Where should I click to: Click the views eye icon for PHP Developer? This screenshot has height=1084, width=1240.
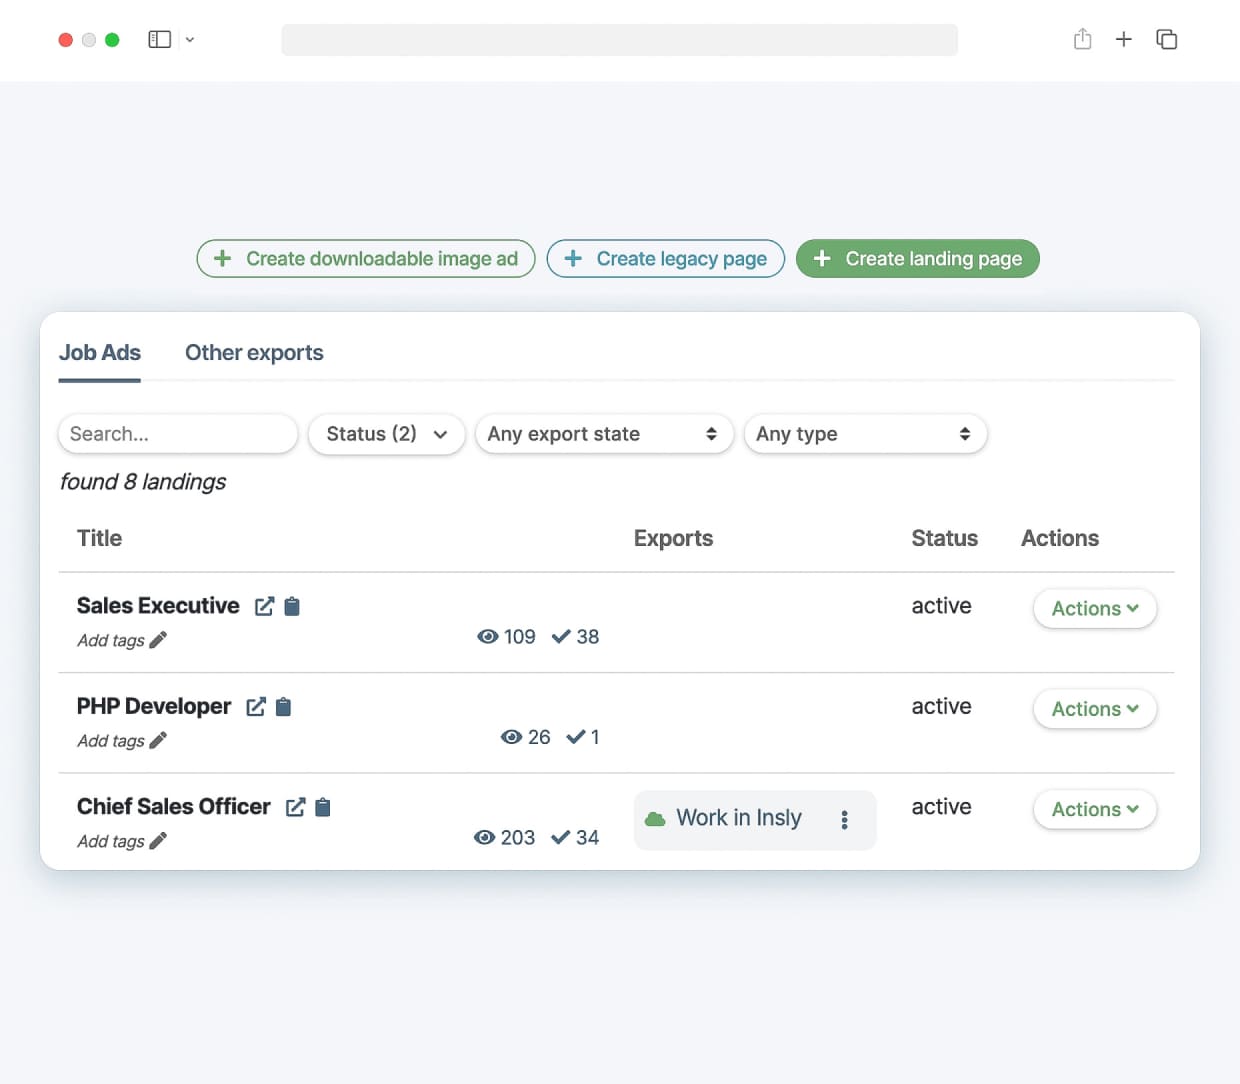pos(511,737)
